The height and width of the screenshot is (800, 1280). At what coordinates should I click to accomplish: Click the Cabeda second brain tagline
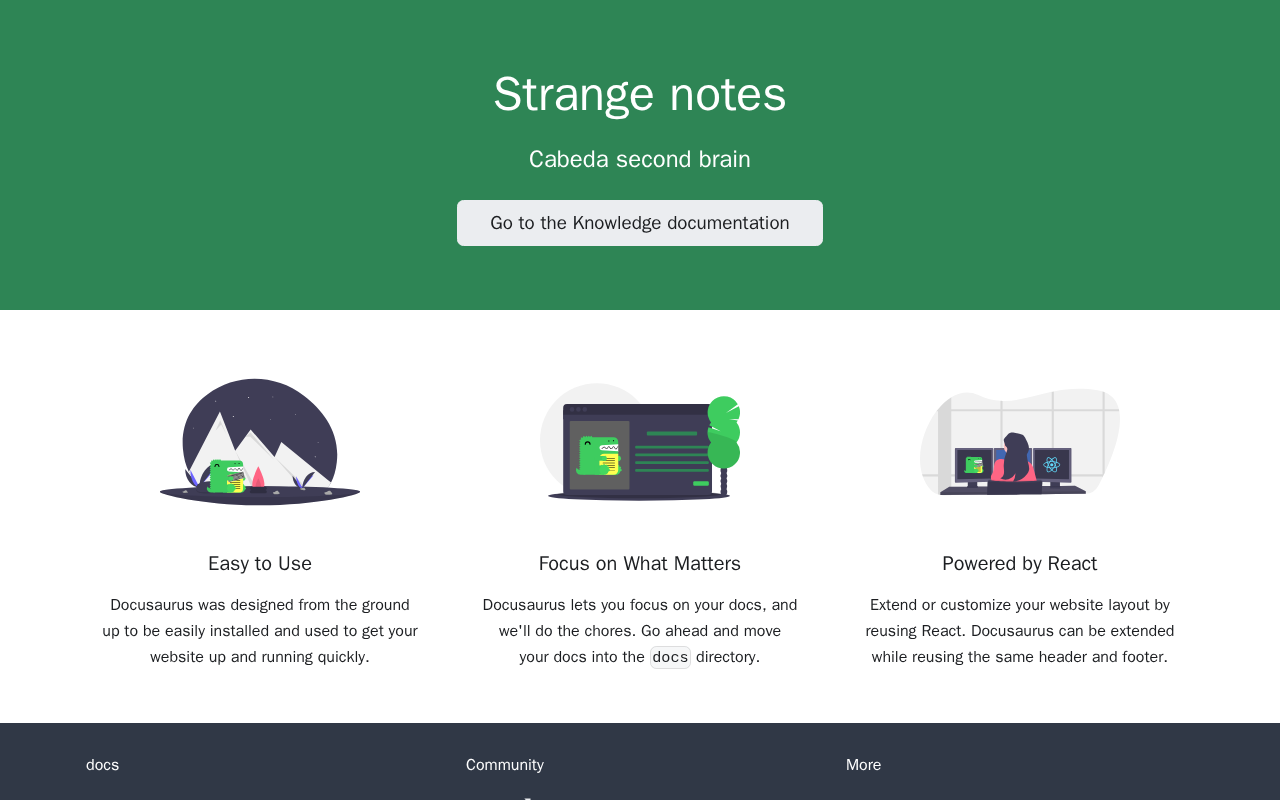[640, 159]
